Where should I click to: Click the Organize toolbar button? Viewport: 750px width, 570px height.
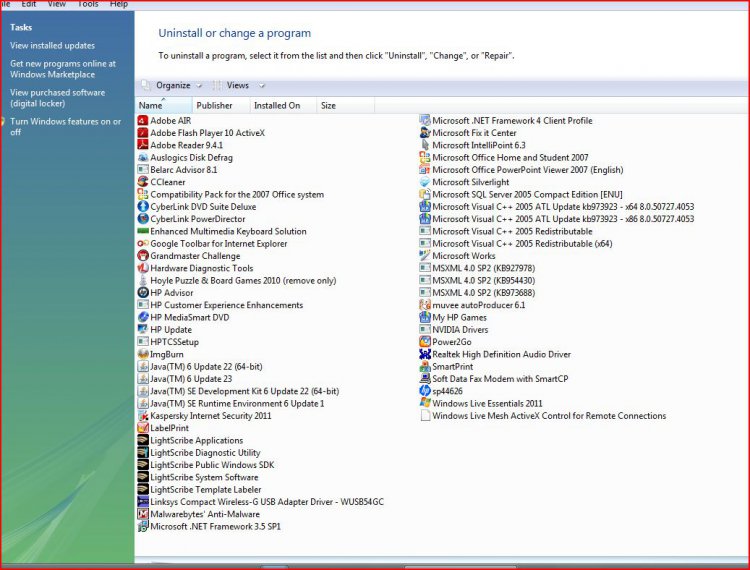(173, 86)
